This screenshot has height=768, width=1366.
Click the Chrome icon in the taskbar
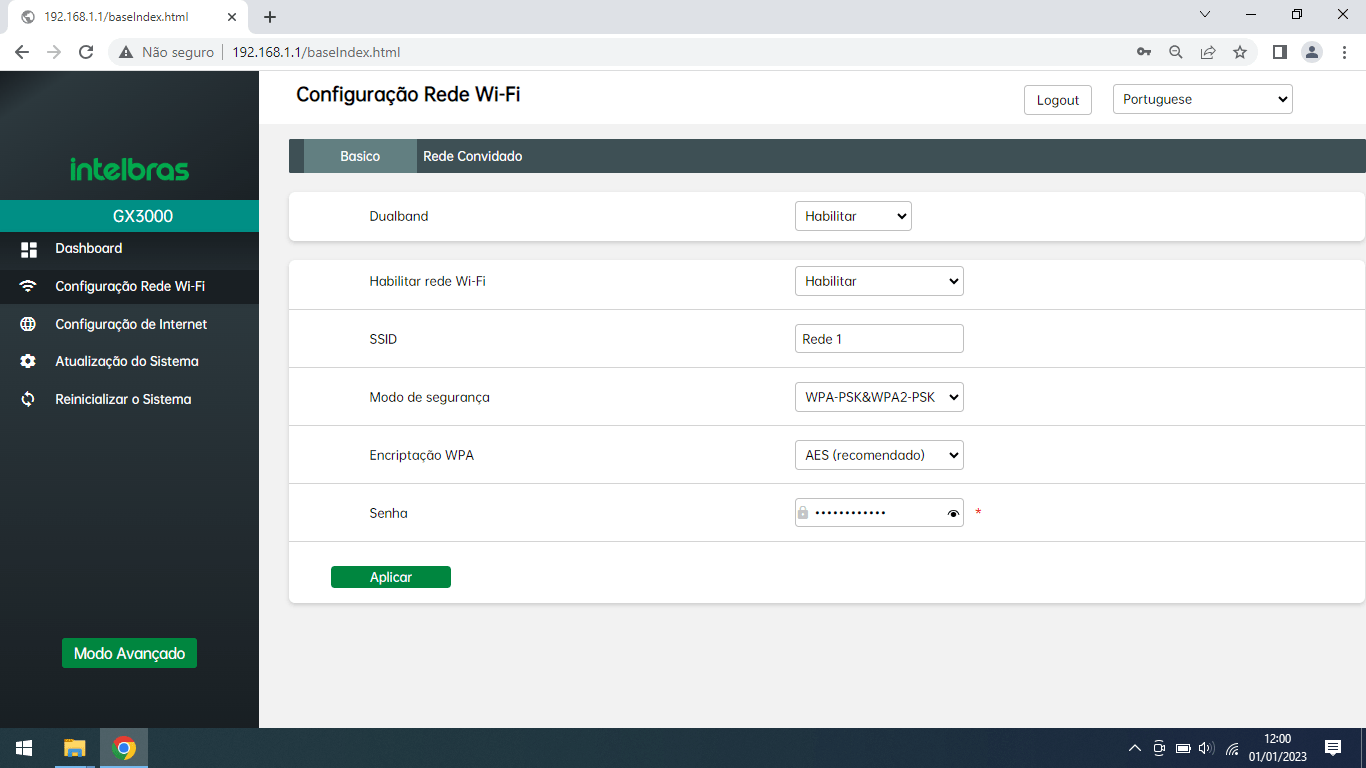124,748
